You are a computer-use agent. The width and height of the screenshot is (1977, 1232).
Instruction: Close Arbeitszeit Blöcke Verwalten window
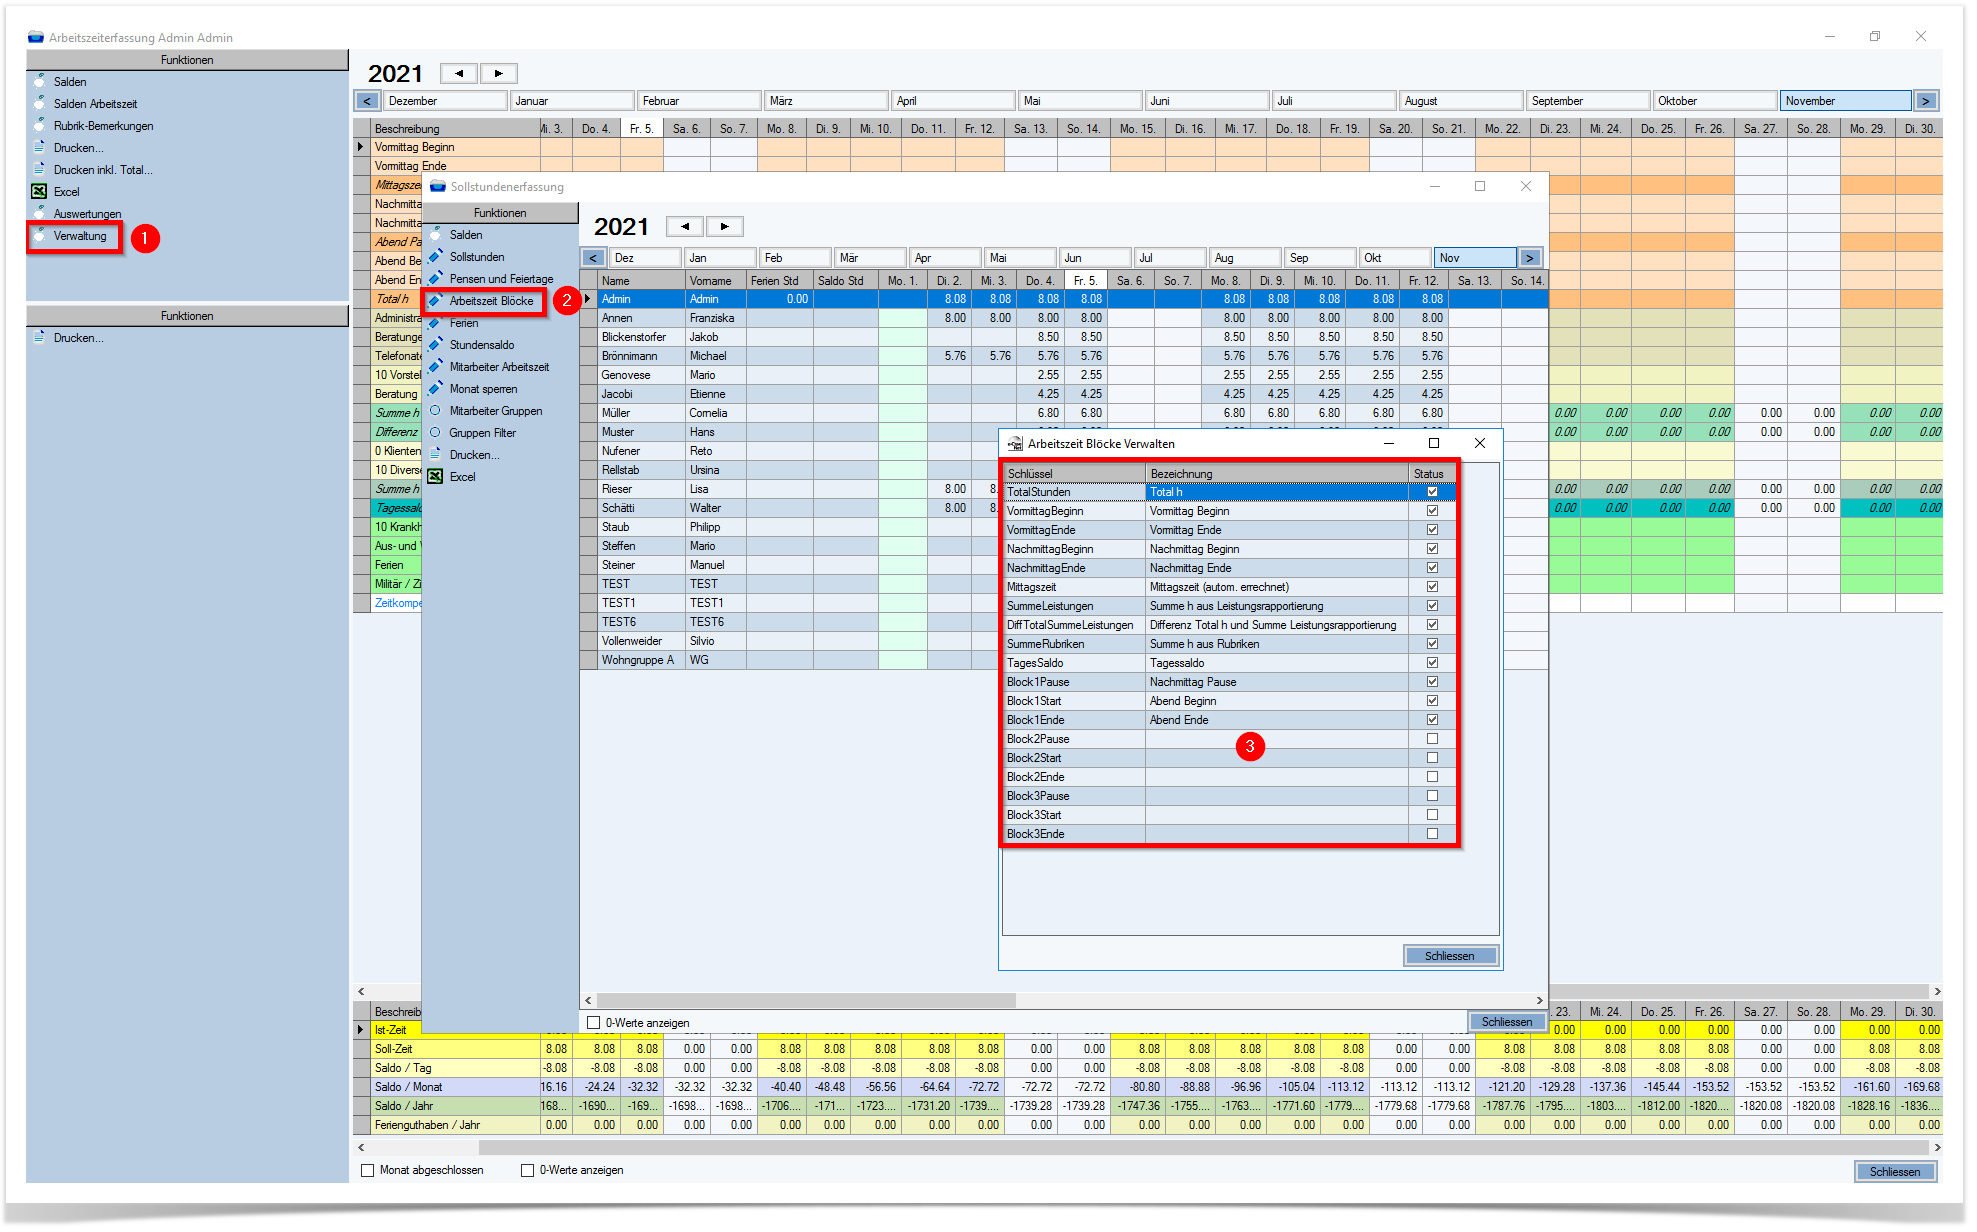1480,443
